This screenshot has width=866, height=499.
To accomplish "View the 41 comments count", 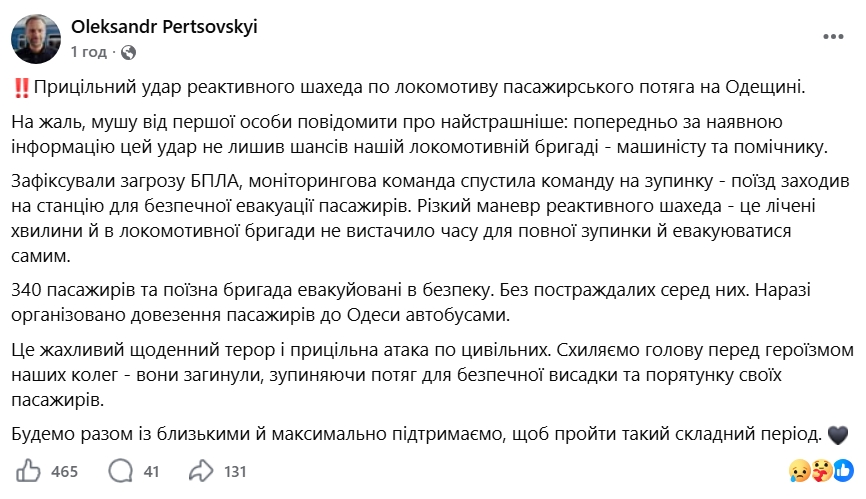I will [x=151, y=471].
